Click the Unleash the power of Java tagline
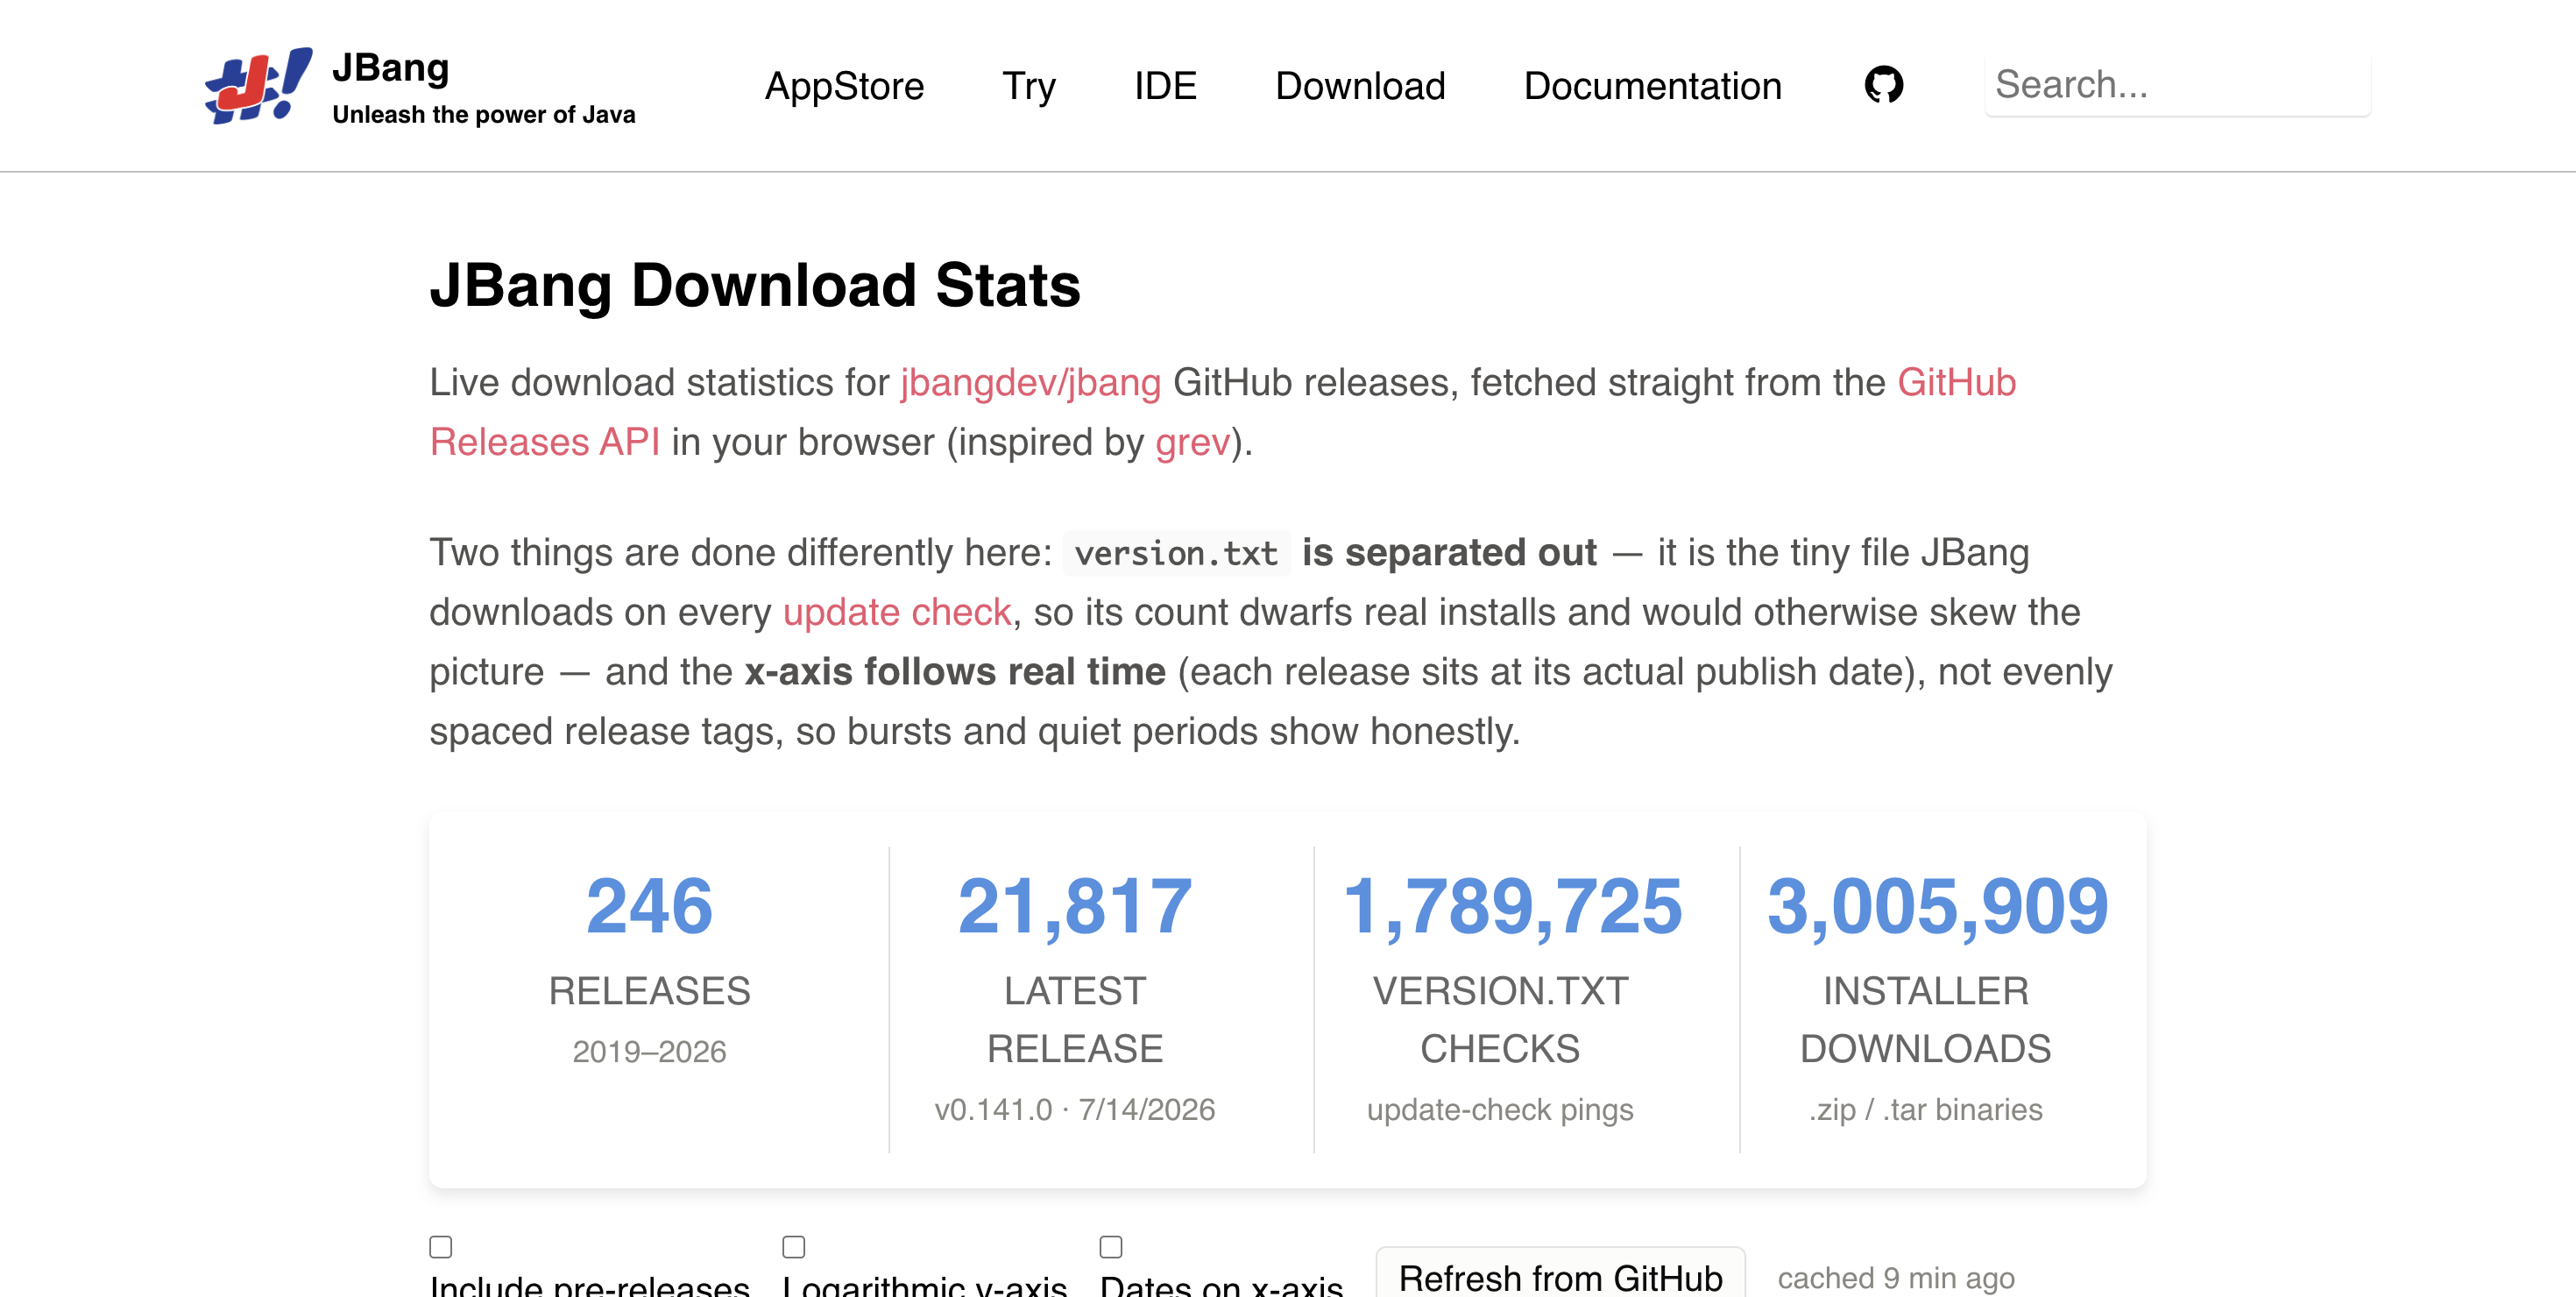The width and height of the screenshot is (2576, 1297). point(483,115)
